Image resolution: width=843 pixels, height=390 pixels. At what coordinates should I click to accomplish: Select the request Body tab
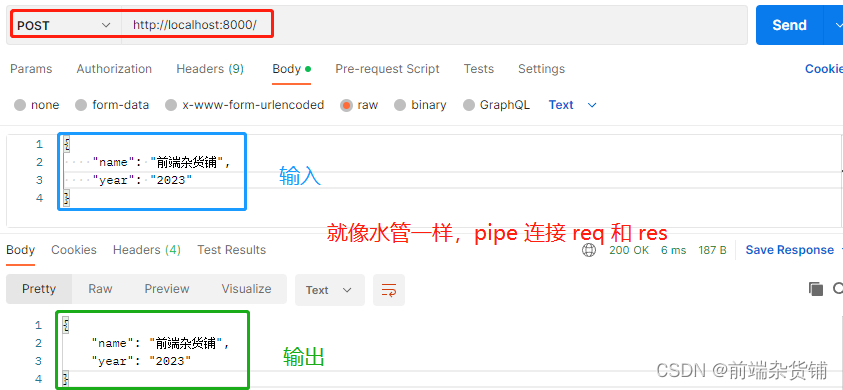pos(291,69)
